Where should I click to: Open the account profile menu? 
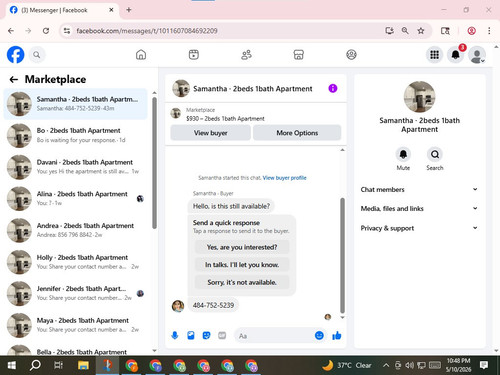(477, 55)
